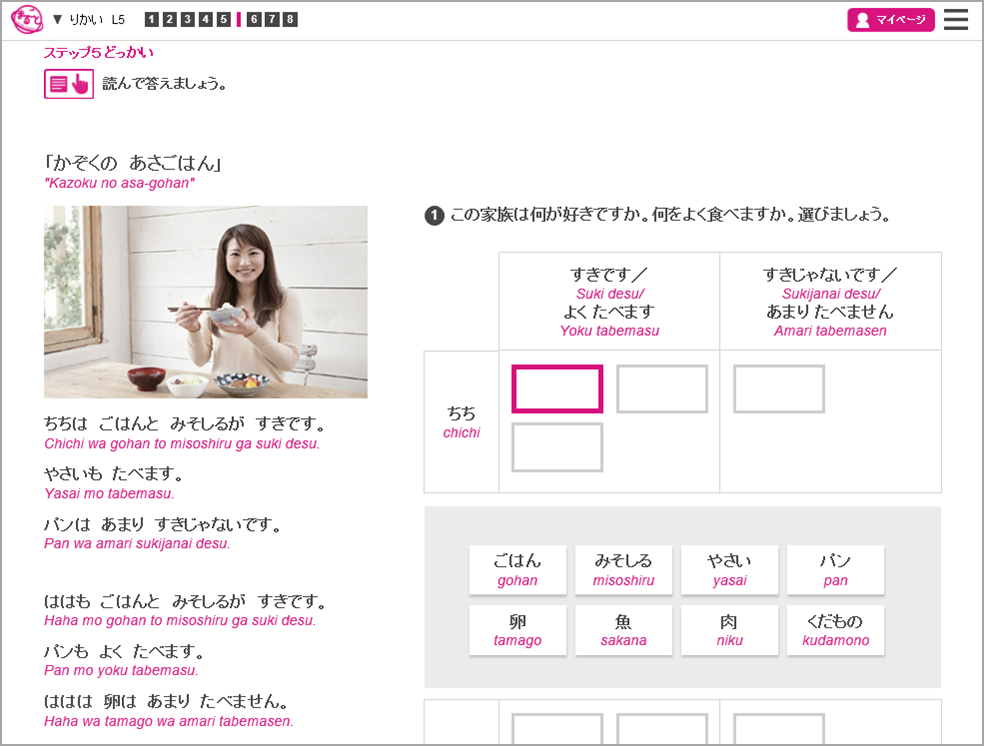Select the third すきです answer box for ちち
984x746 pixels.
(557, 447)
